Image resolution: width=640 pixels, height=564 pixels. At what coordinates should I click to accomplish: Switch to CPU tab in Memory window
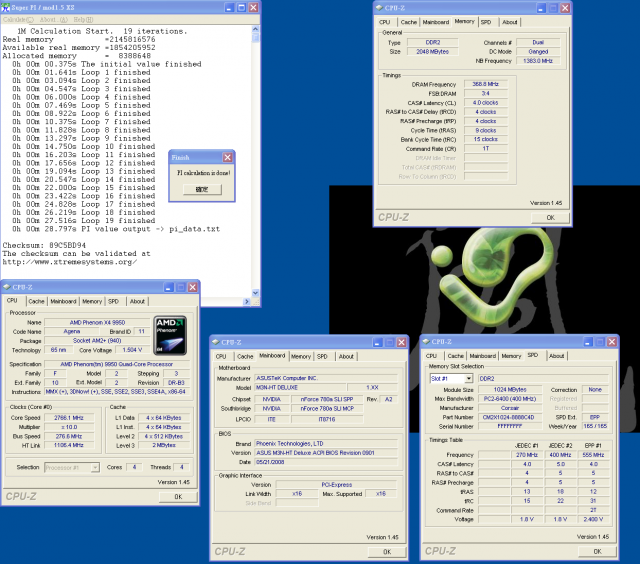[384, 22]
